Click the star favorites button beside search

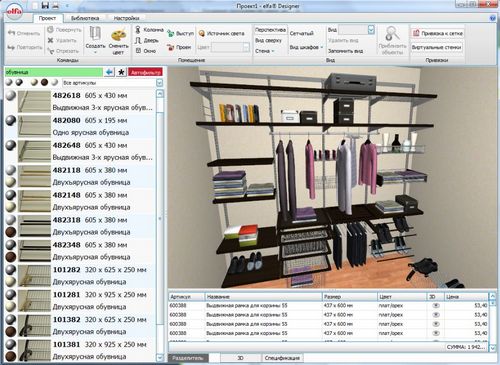click(x=121, y=72)
